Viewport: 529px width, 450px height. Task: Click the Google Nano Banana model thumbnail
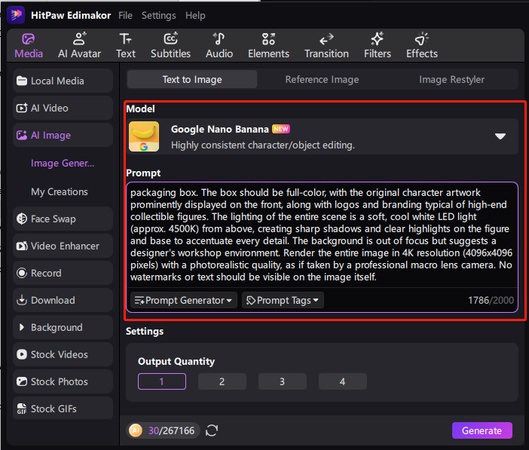[144, 137]
